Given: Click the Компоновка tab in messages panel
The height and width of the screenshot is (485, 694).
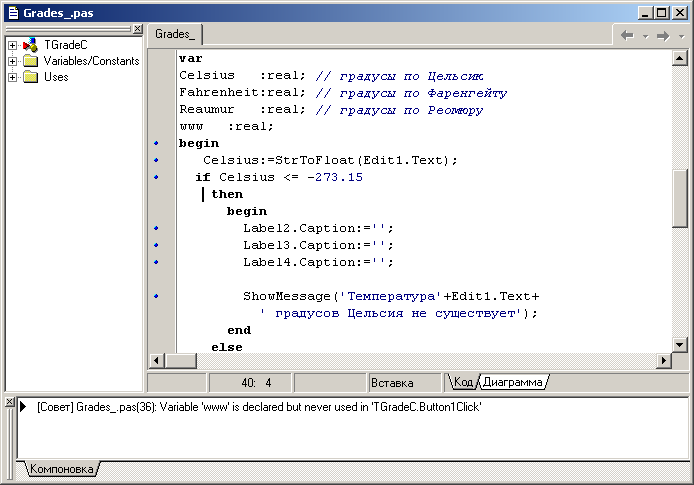Looking at the screenshot, I should (x=62, y=468).
